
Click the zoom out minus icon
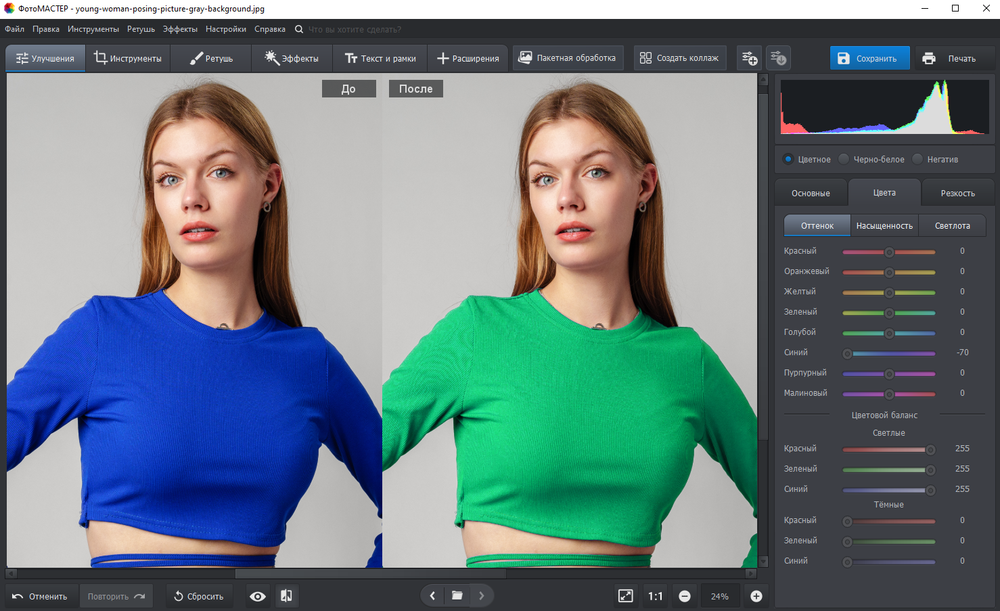pos(684,596)
